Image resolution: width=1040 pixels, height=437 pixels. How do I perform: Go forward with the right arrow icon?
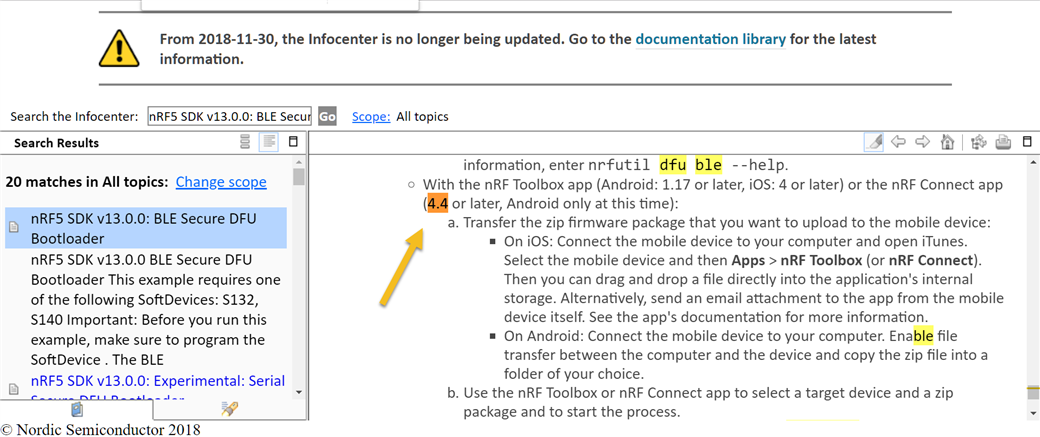(923, 142)
